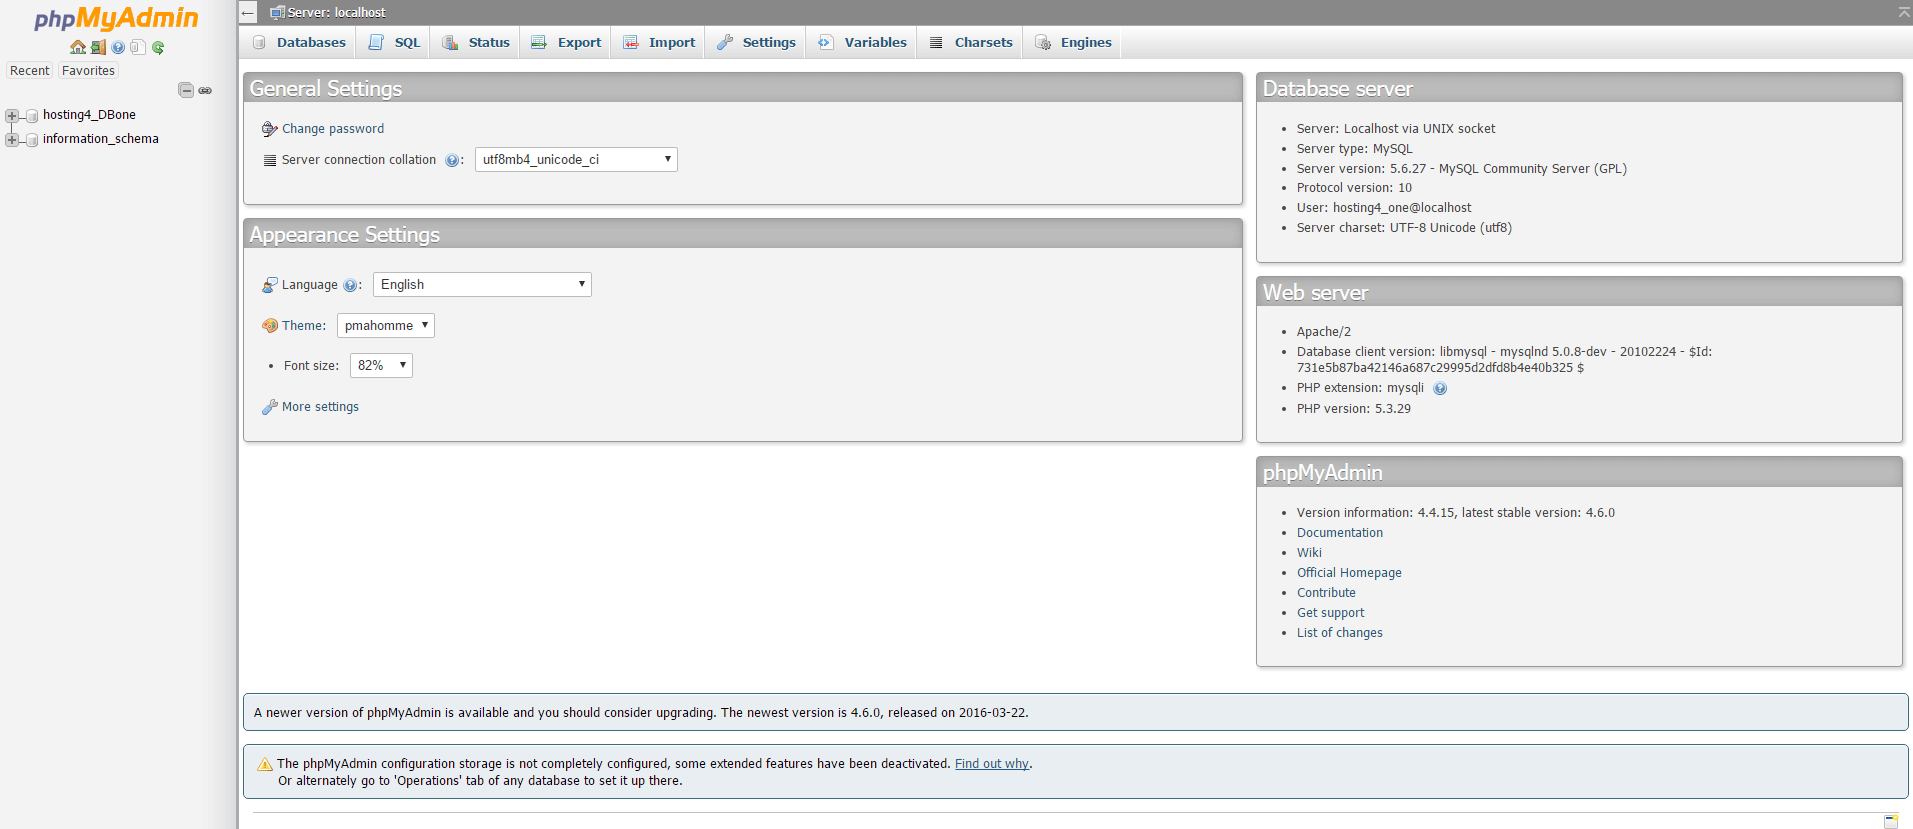Click the Change password link

333,129
